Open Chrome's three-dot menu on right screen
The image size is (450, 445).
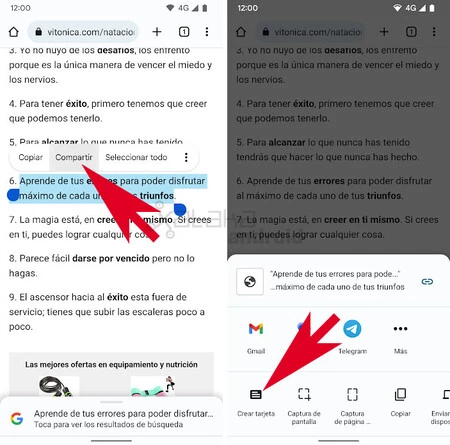click(x=434, y=32)
